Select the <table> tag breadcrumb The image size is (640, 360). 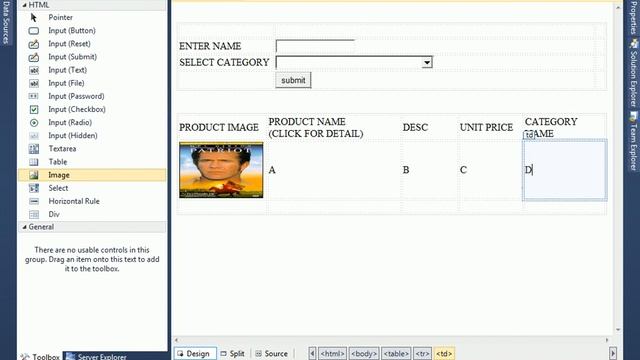(x=396, y=353)
